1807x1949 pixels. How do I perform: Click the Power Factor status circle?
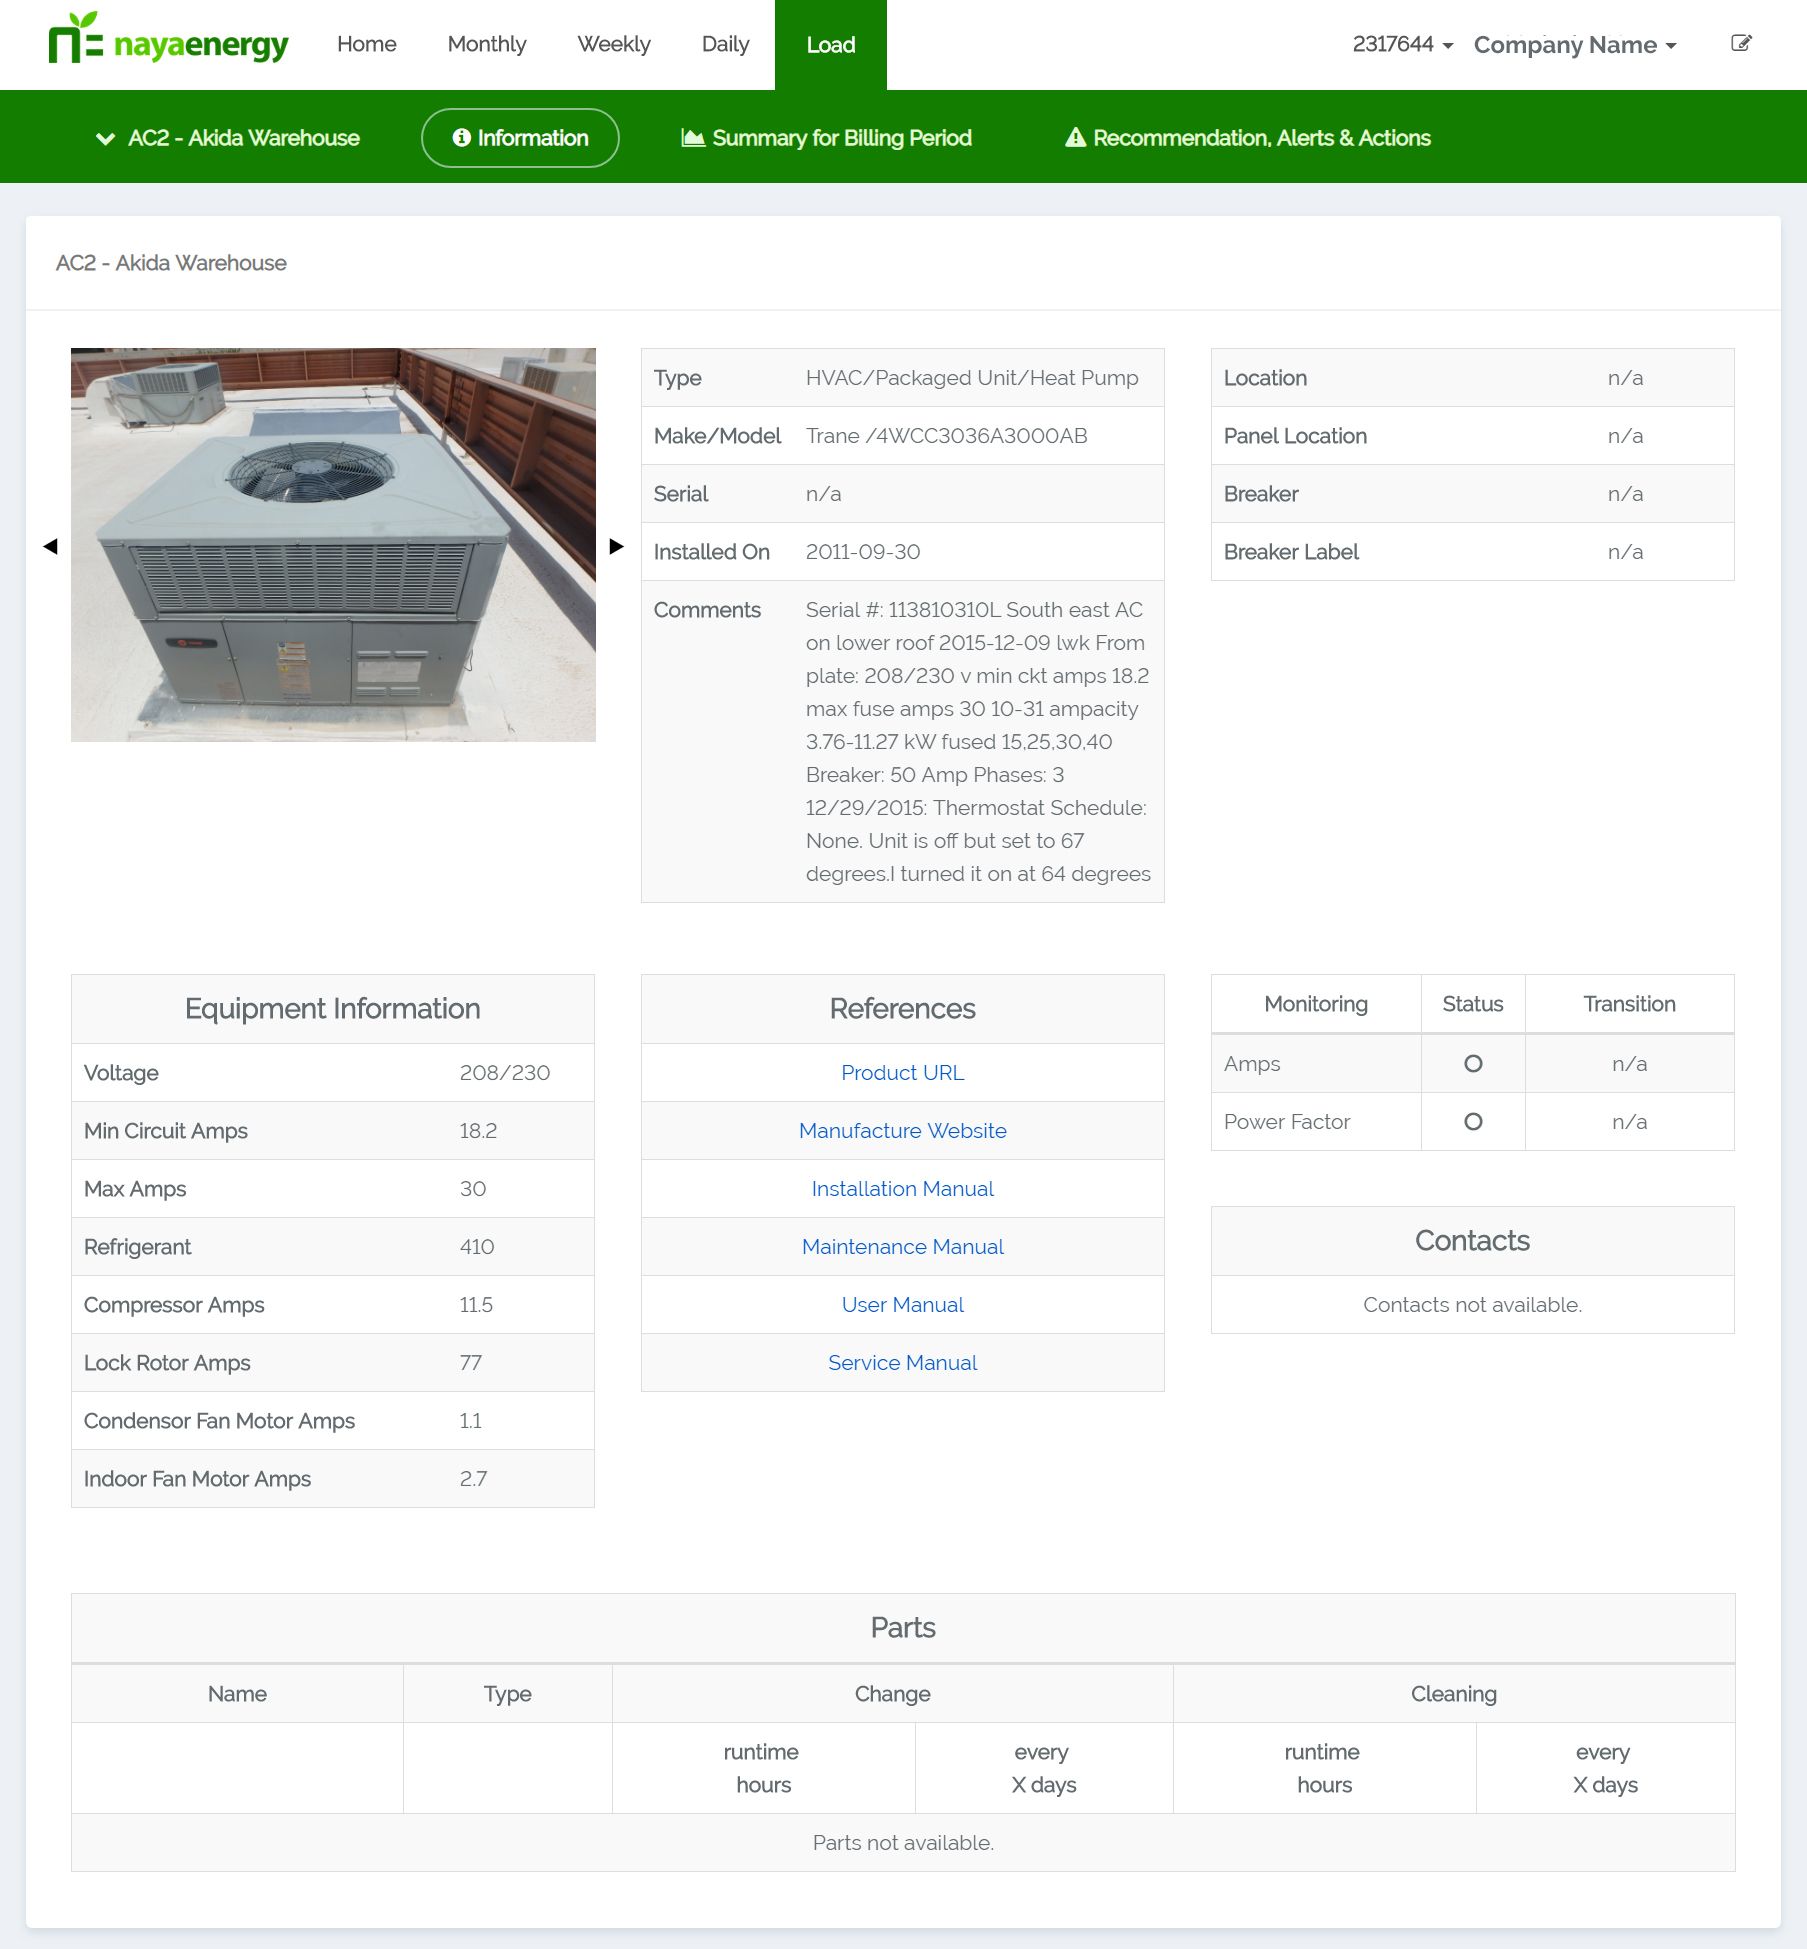[x=1472, y=1122]
